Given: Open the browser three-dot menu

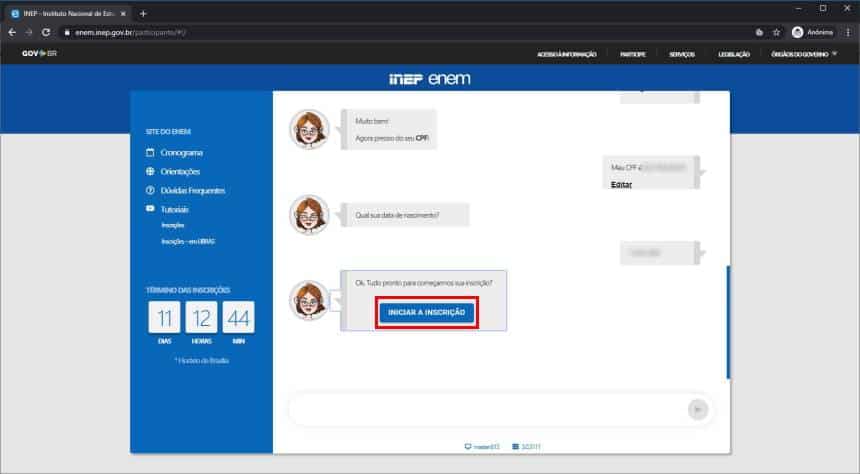Looking at the screenshot, I should (848, 32).
